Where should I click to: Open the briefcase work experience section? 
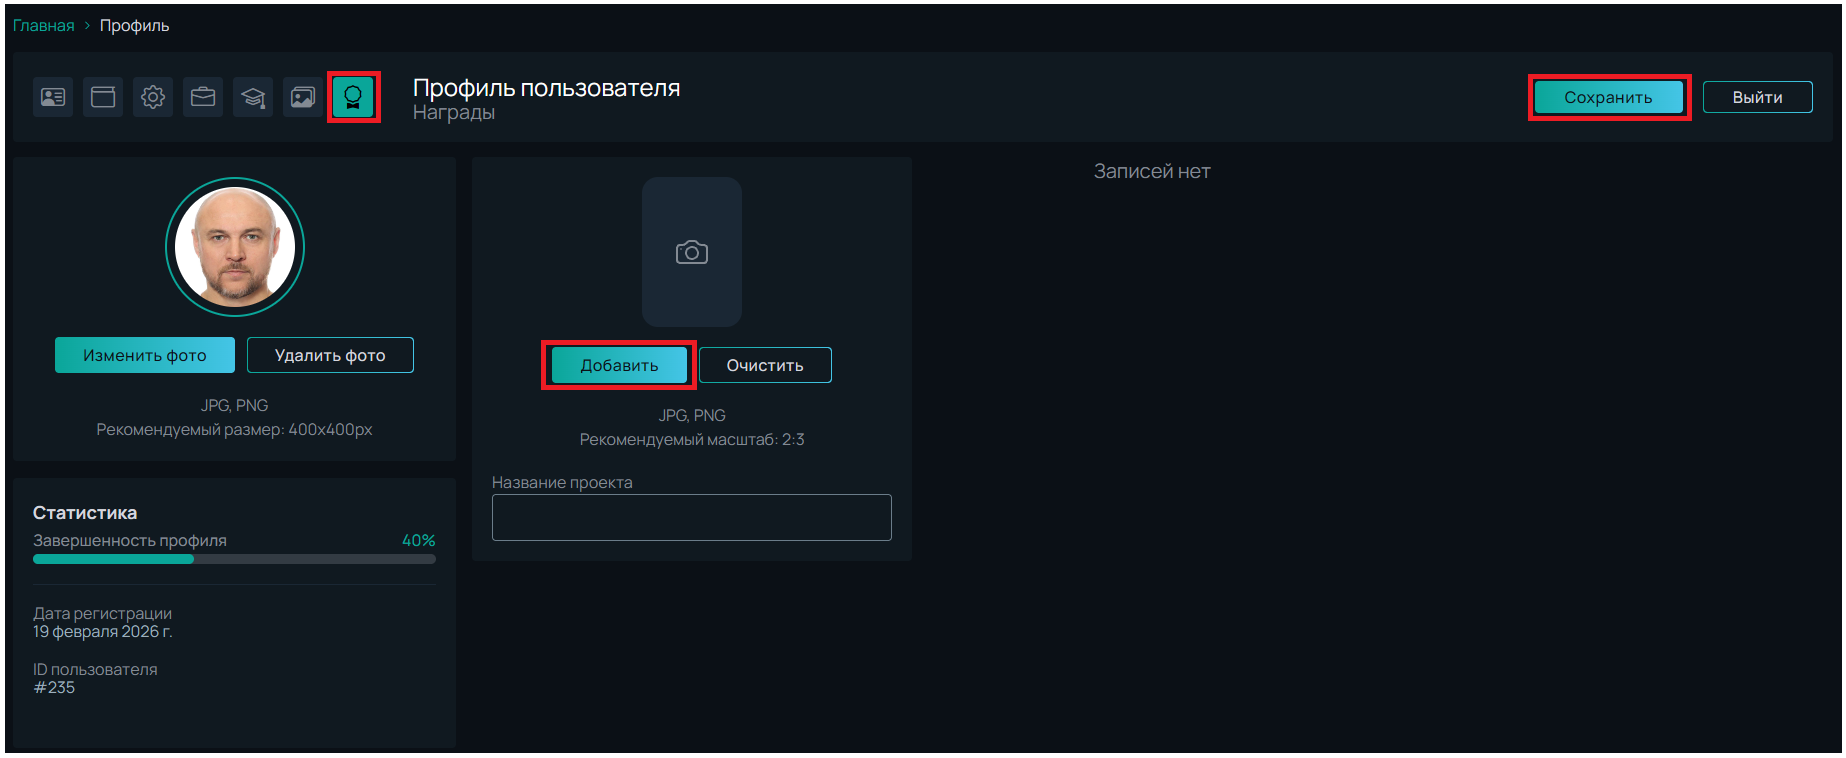(203, 97)
